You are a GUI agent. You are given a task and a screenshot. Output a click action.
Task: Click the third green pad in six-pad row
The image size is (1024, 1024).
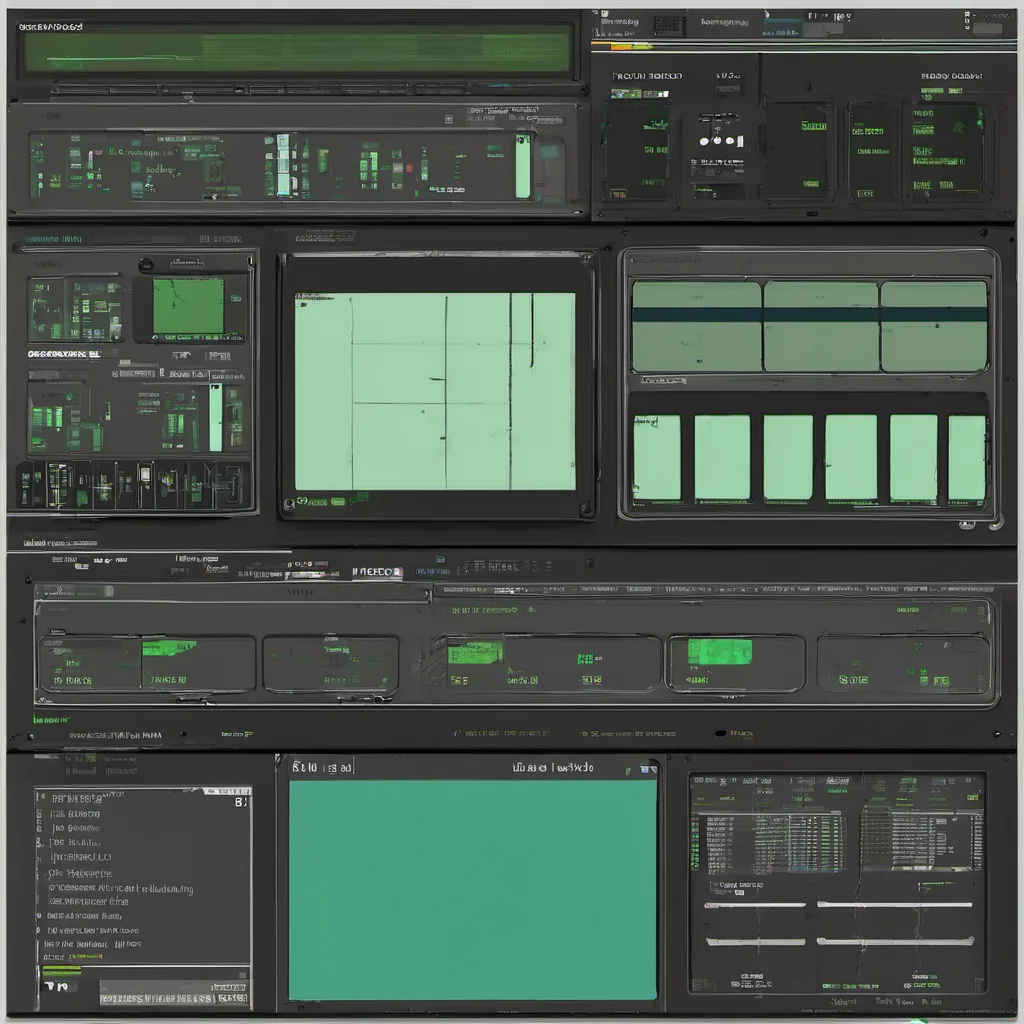point(788,458)
